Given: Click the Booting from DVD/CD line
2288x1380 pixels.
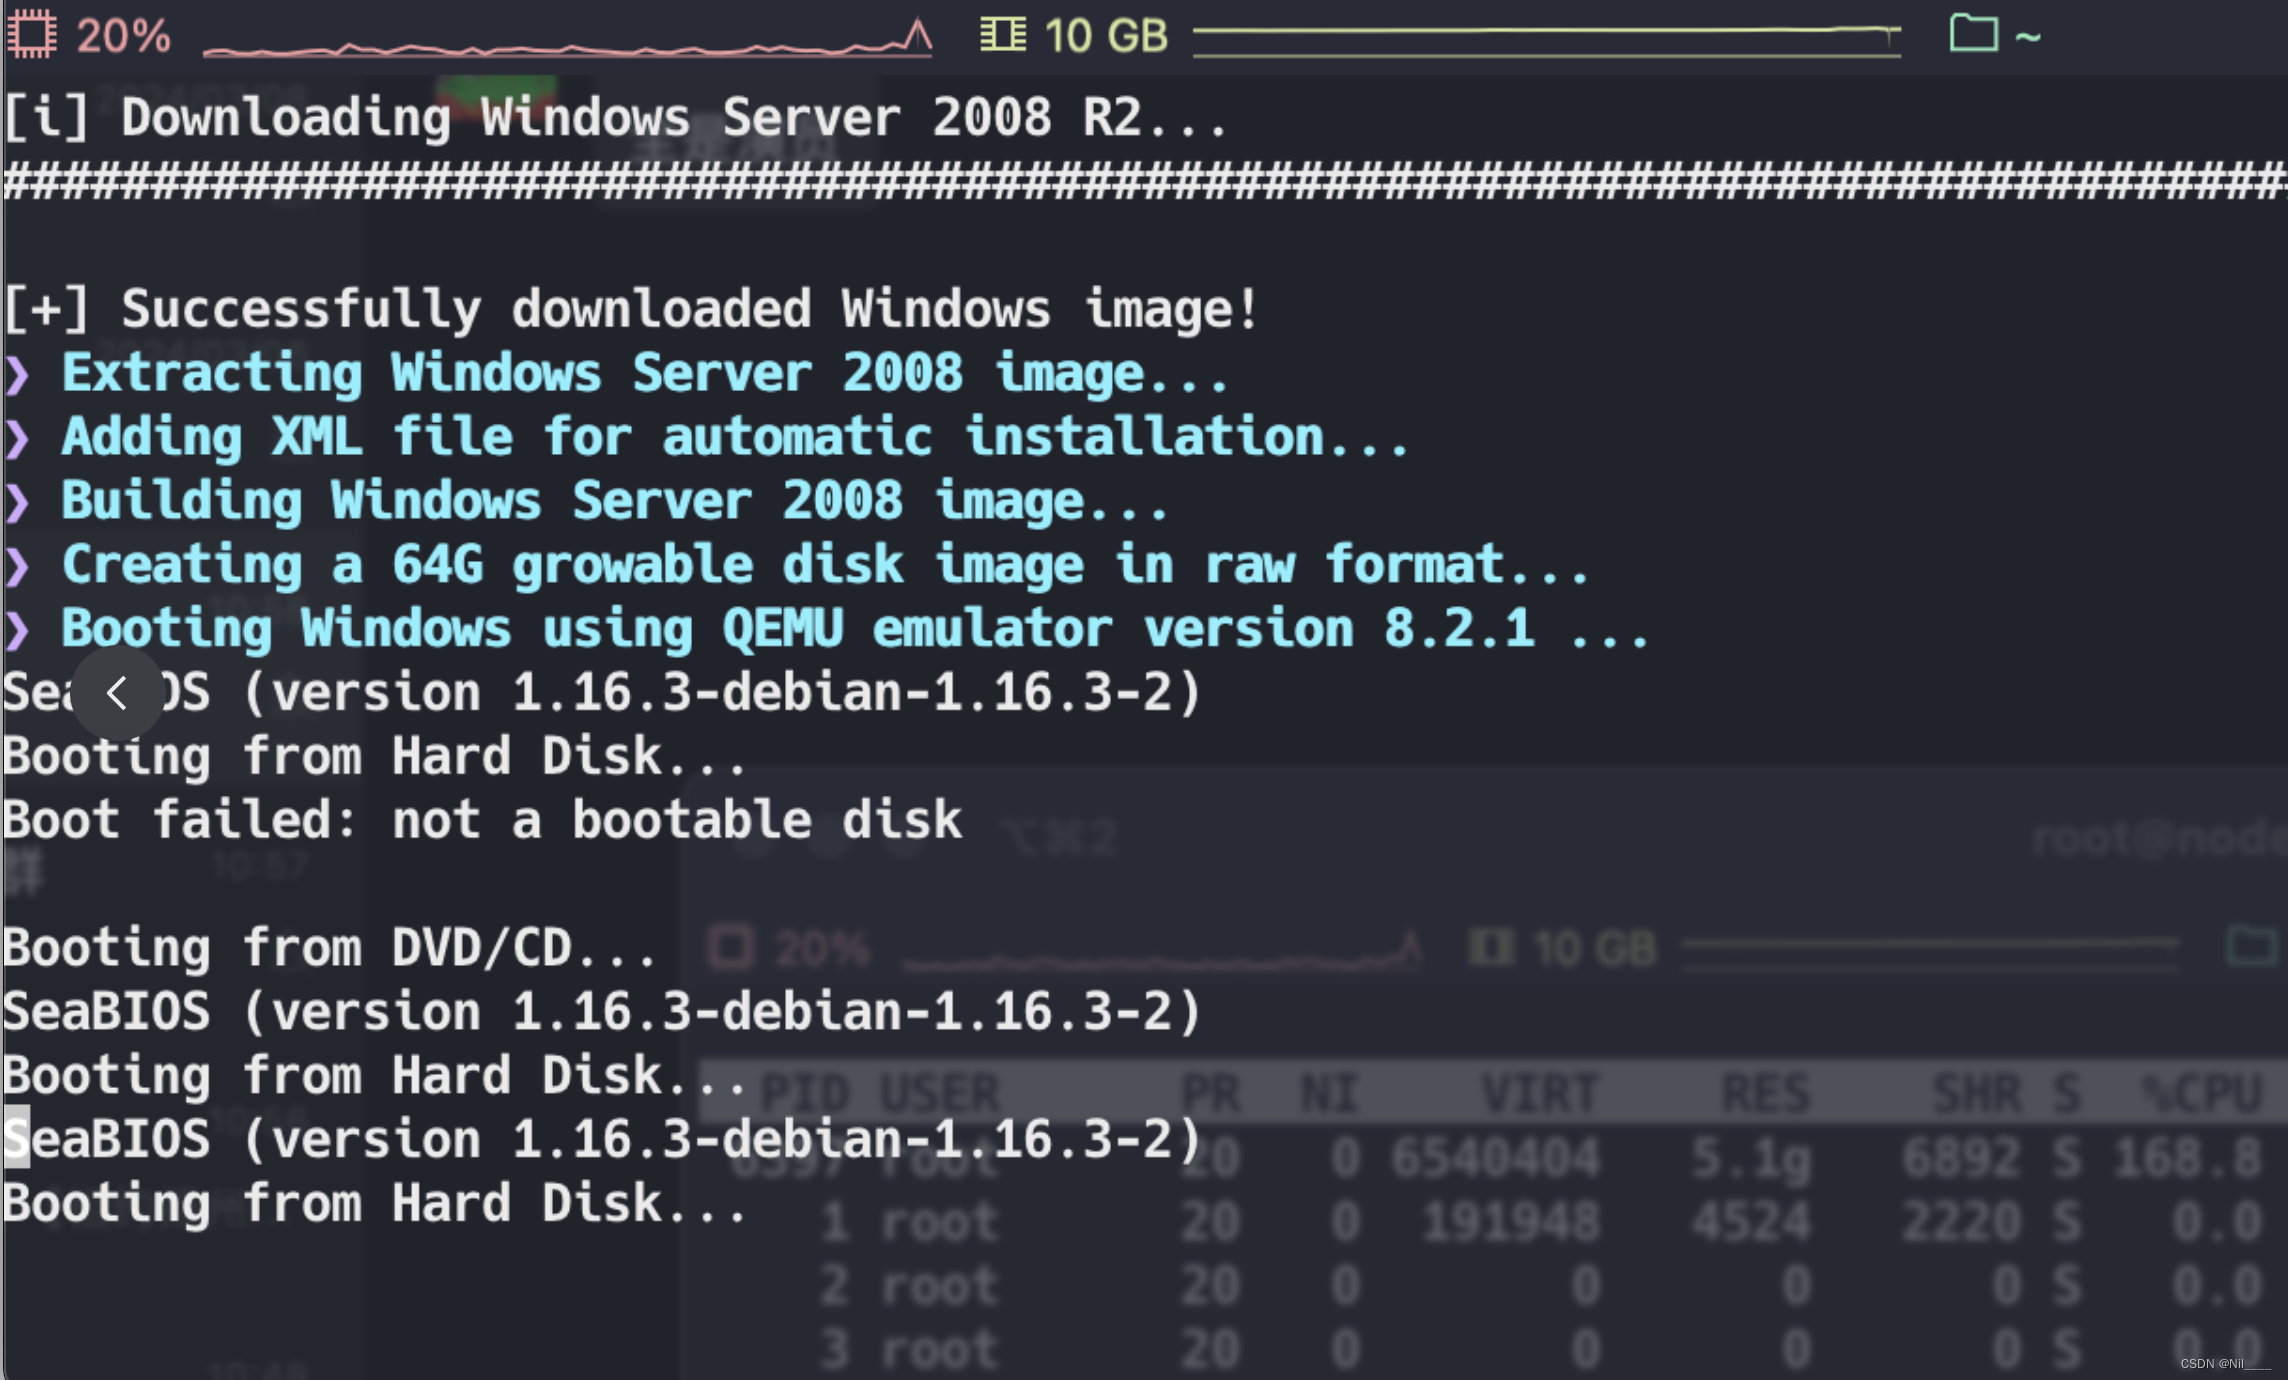Looking at the screenshot, I should [330, 947].
